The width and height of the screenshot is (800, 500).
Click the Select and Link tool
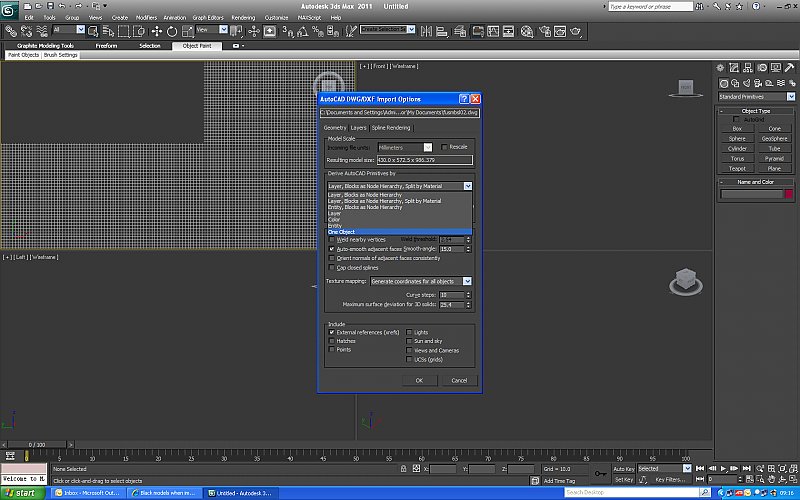coord(11,31)
